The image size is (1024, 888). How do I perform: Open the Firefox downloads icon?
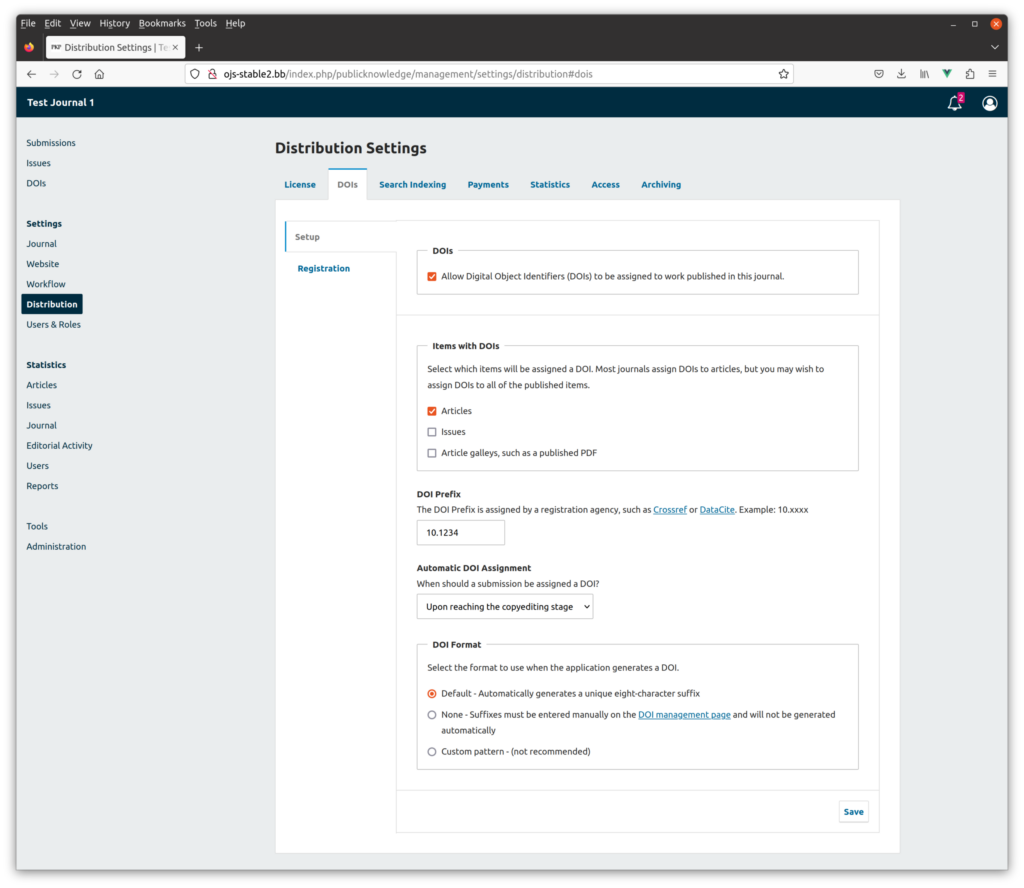click(x=901, y=74)
